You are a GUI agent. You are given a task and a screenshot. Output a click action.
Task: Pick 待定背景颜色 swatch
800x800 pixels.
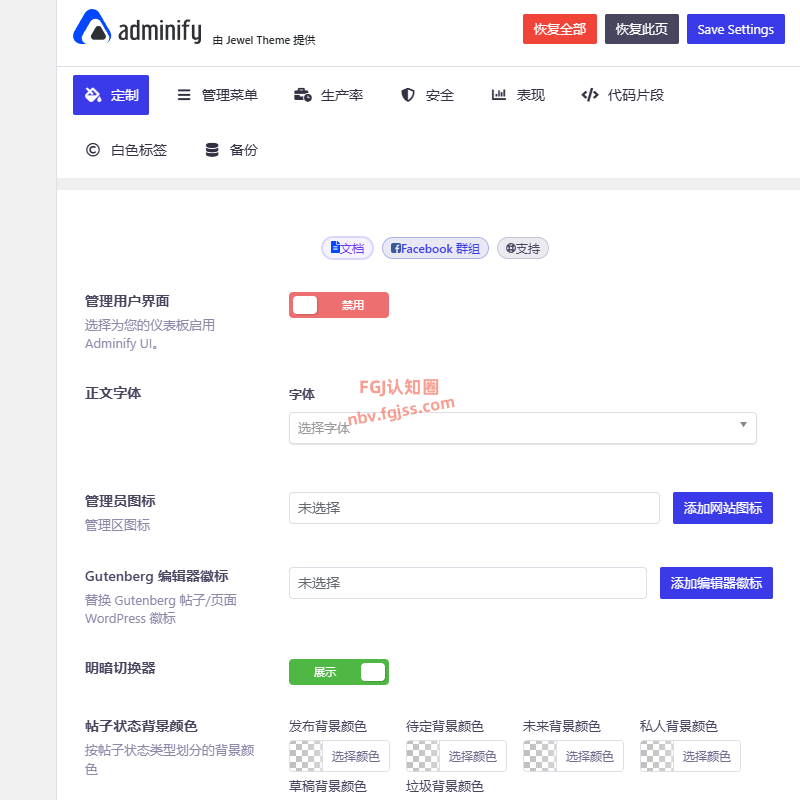pos(422,756)
